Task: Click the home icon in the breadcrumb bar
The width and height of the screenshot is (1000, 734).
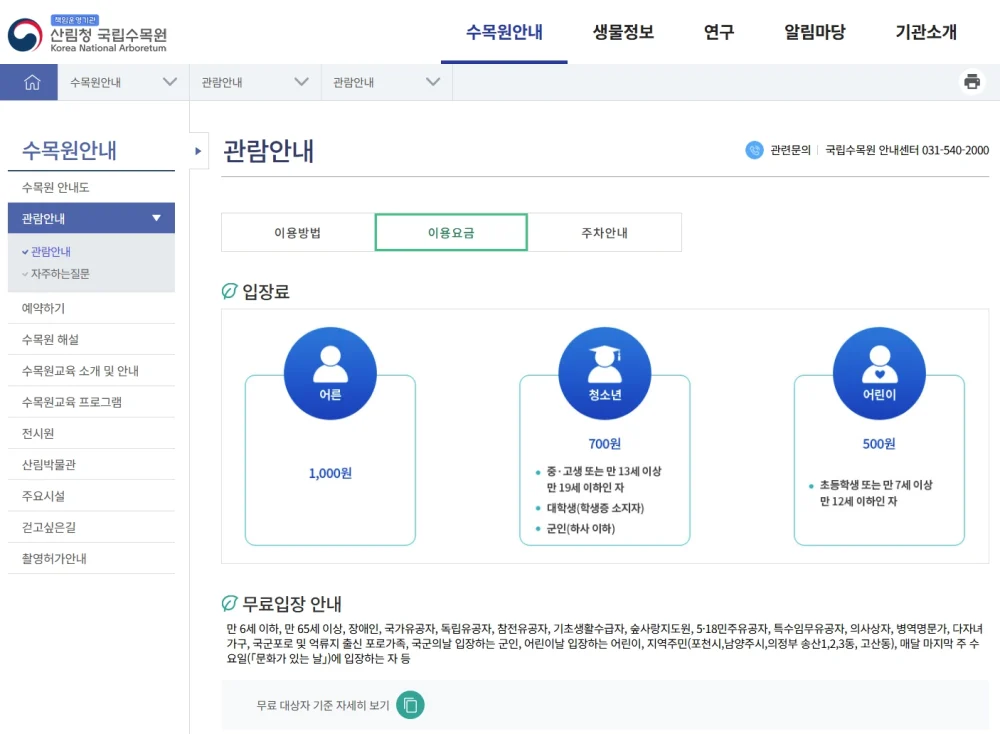Action: click(x=29, y=82)
